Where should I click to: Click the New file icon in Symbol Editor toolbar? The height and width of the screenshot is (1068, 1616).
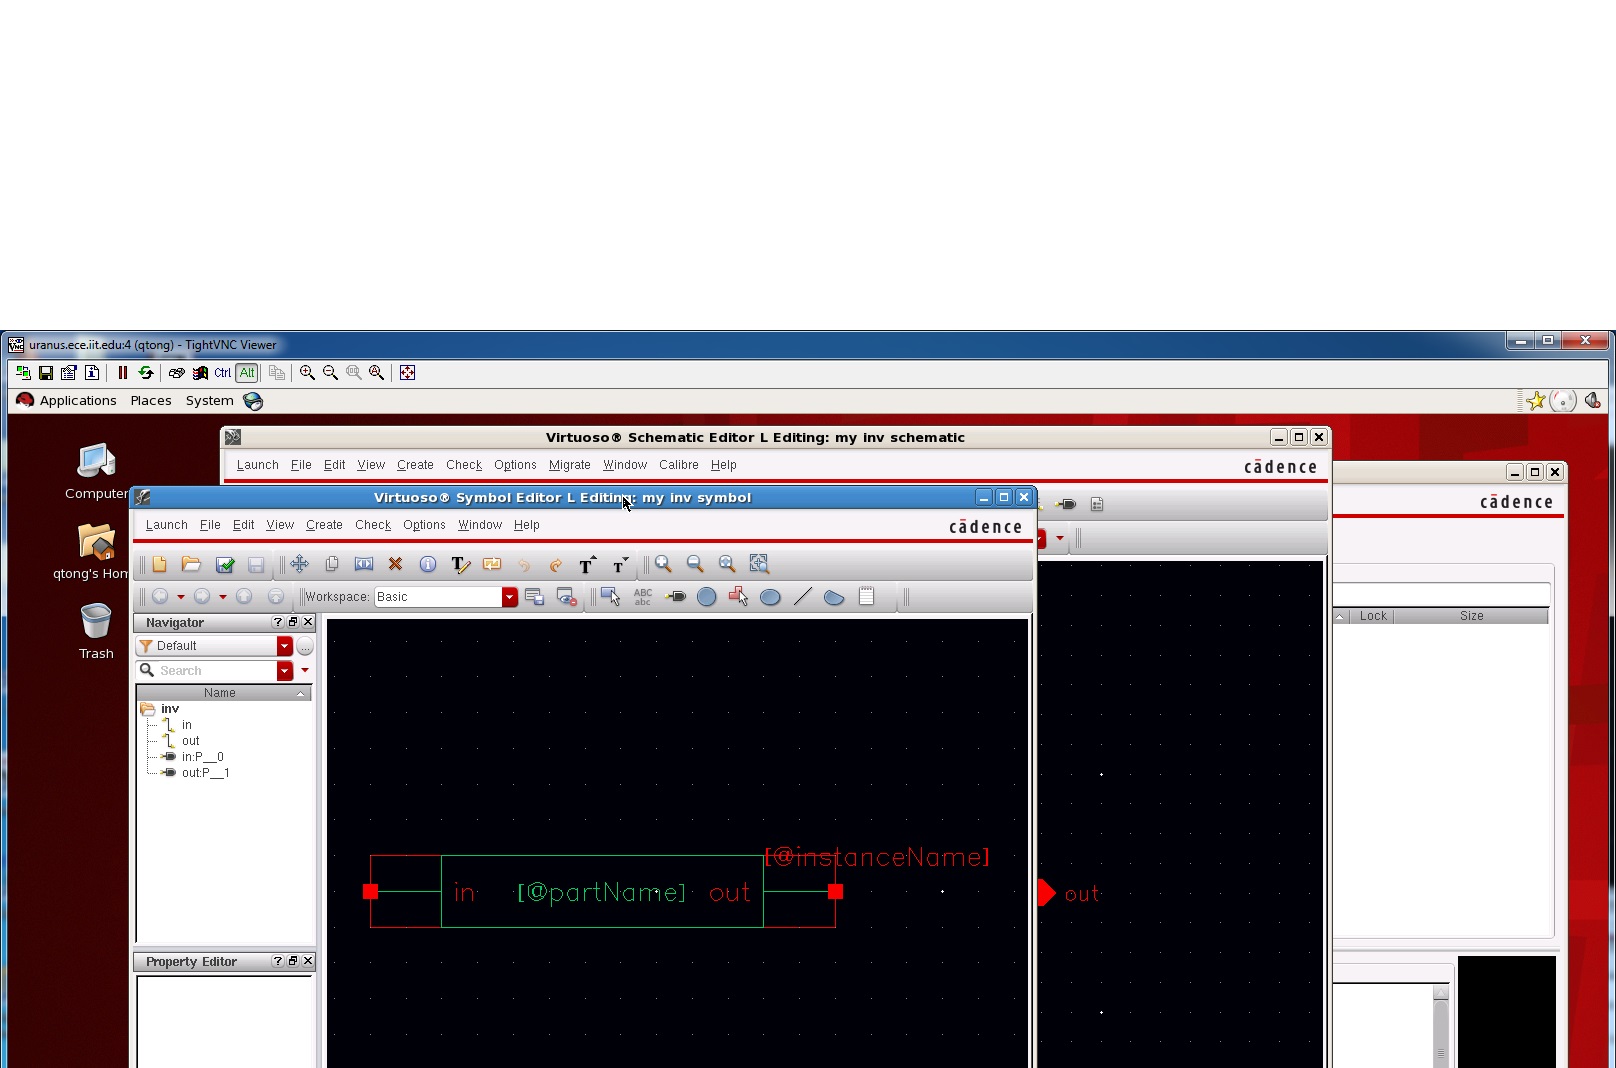pyautogui.click(x=159, y=565)
